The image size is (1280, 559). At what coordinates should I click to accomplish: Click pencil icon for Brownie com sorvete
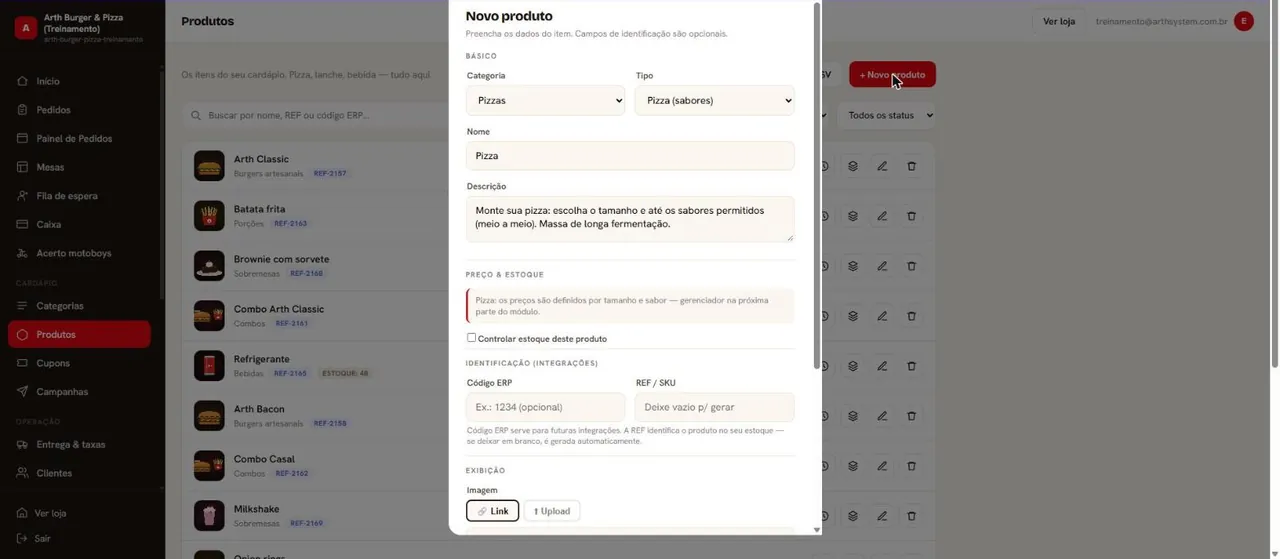[882, 266]
